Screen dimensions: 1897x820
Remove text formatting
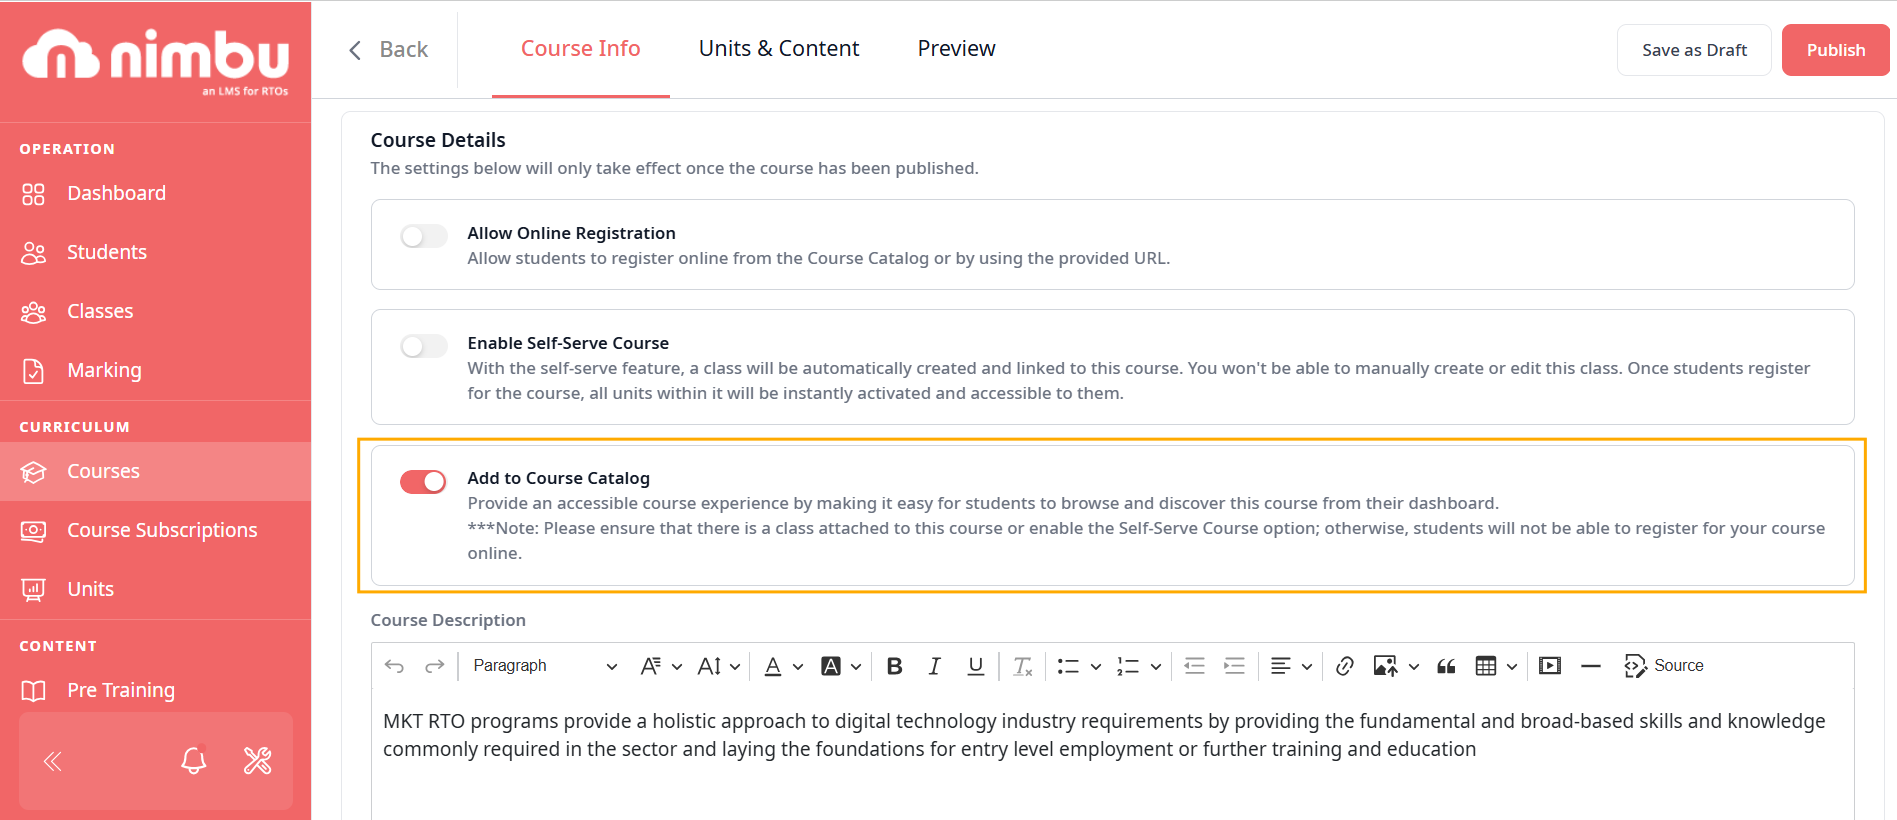[x=1022, y=666]
